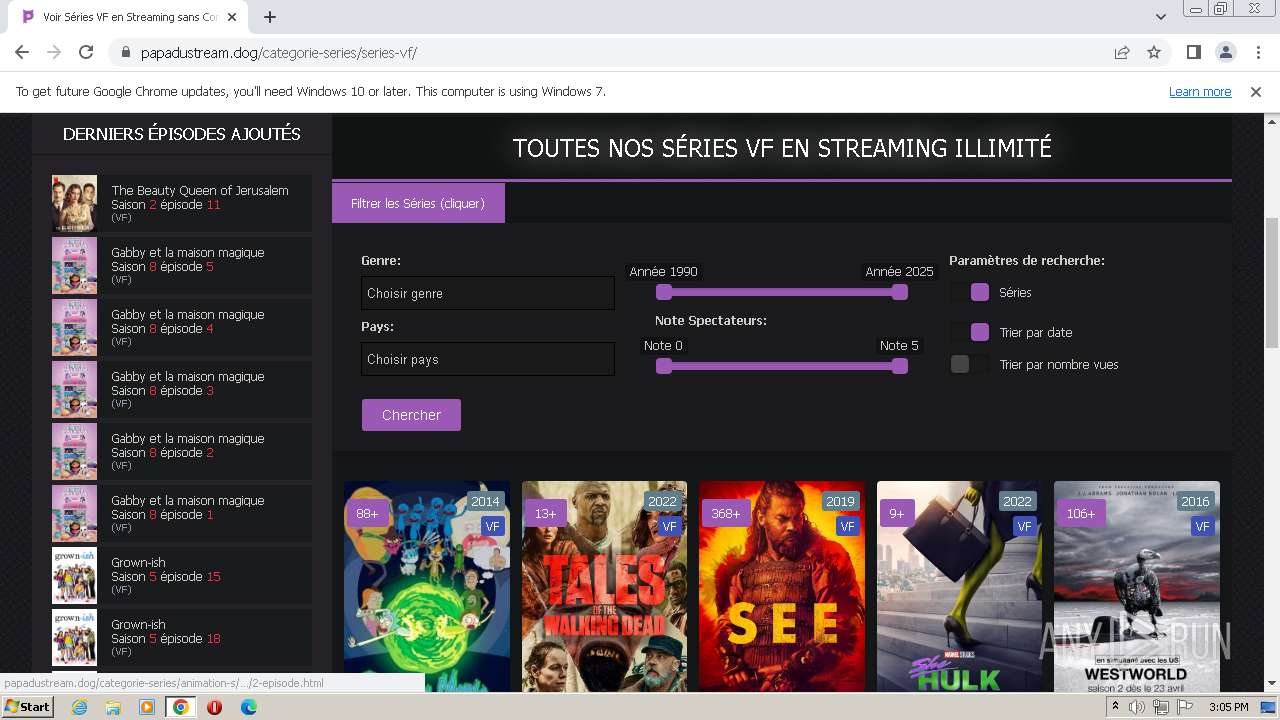The image size is (1280, 720).
Task: Reload the current page
Action: [86, 52]
